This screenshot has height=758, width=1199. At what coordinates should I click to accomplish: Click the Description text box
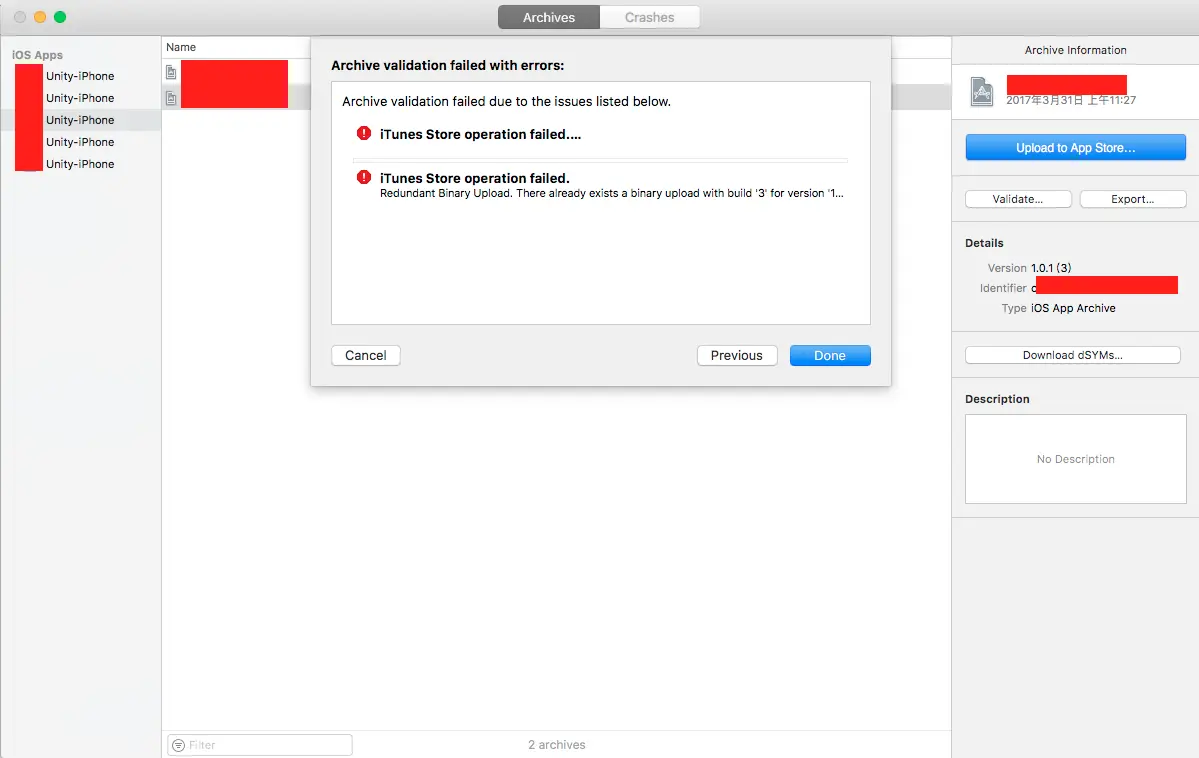pos(1075,459)
